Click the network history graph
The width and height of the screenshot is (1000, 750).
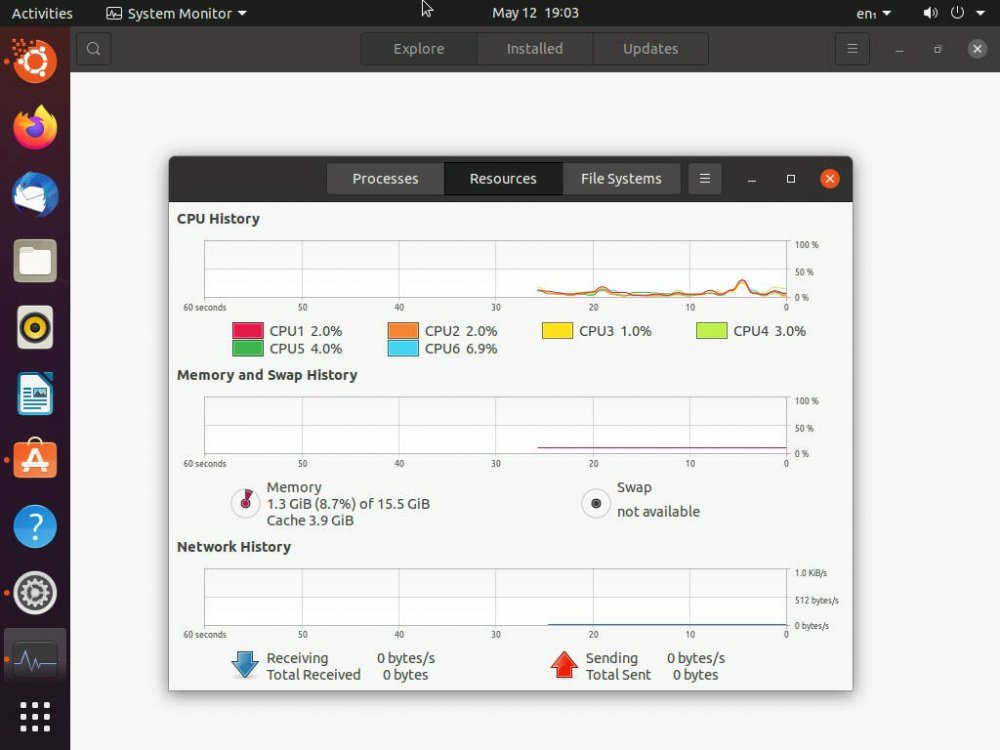[x=496, y=597]
